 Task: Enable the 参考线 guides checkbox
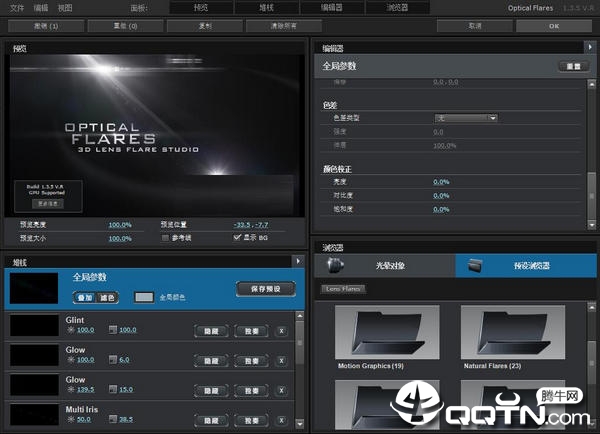coord(165,238)
